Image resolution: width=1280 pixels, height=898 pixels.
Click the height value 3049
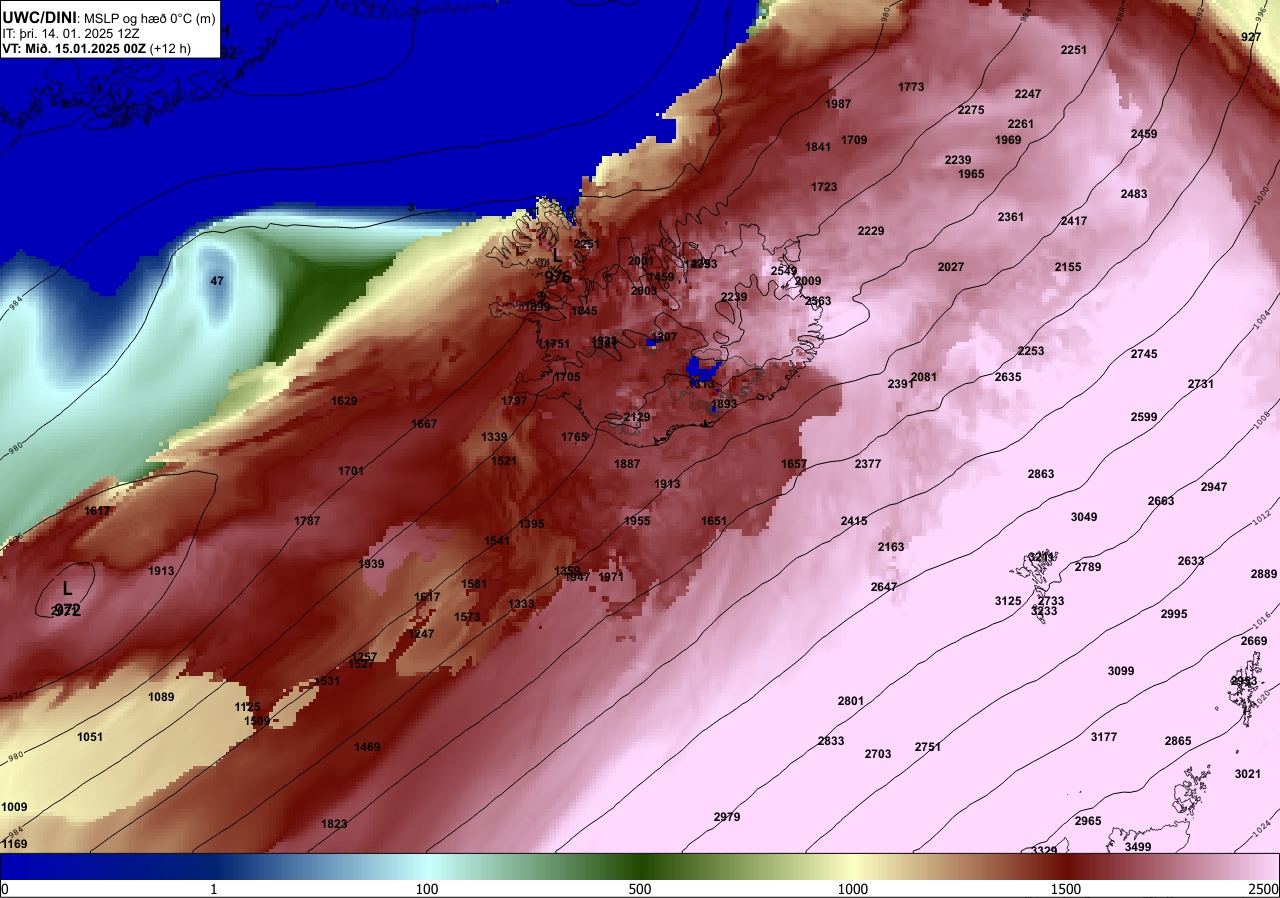pos(1084,517)
